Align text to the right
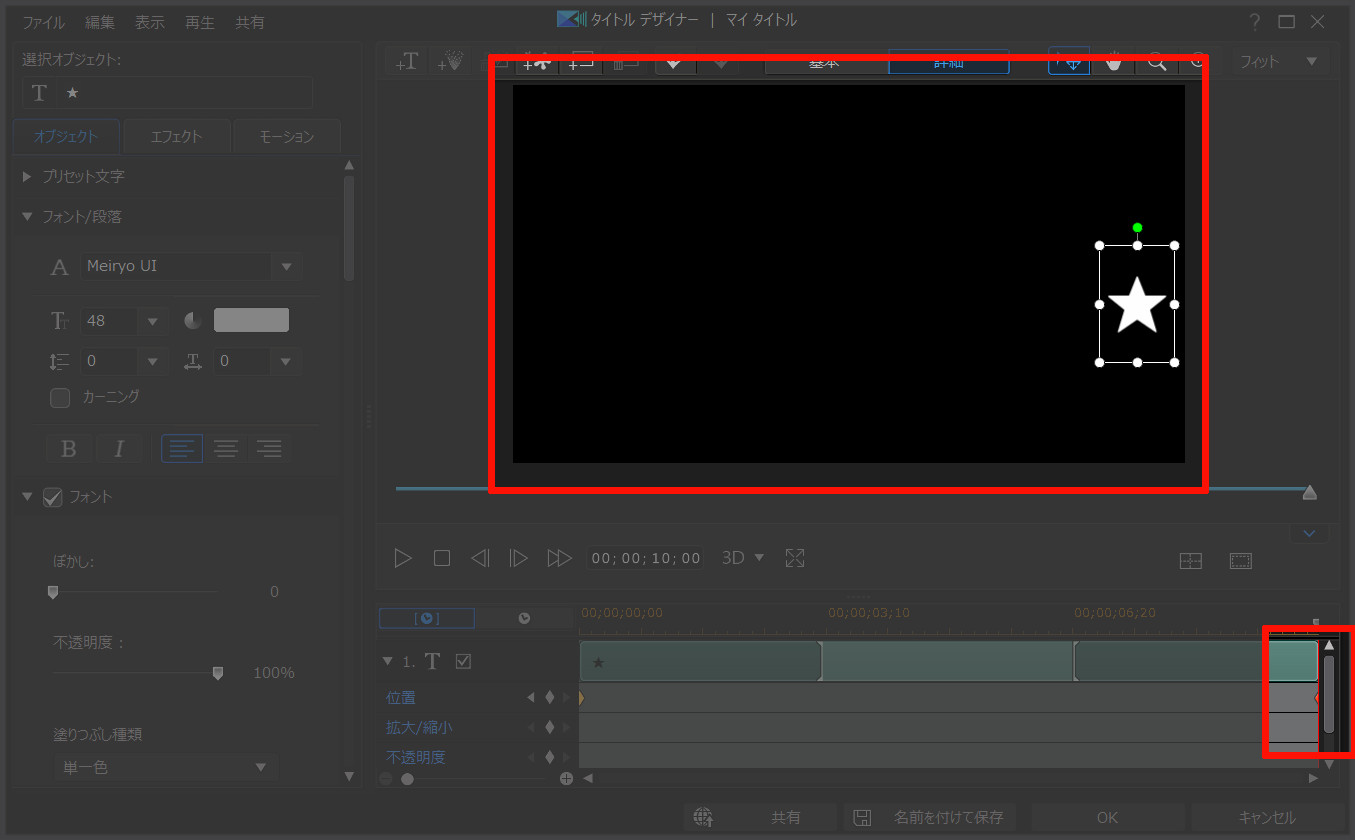The width and height of the screenshot is (1355, 840). (x=269, y=449)
